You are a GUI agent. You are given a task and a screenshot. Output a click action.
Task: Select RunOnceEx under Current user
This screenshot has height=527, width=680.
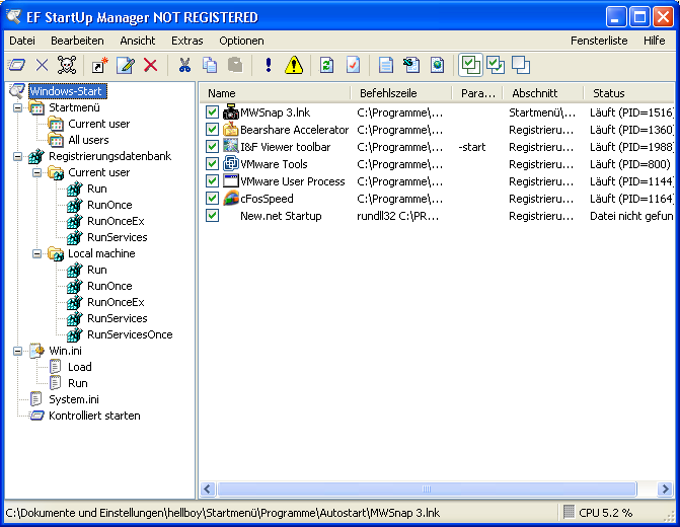pyautogui.click(x=116, y=221)
